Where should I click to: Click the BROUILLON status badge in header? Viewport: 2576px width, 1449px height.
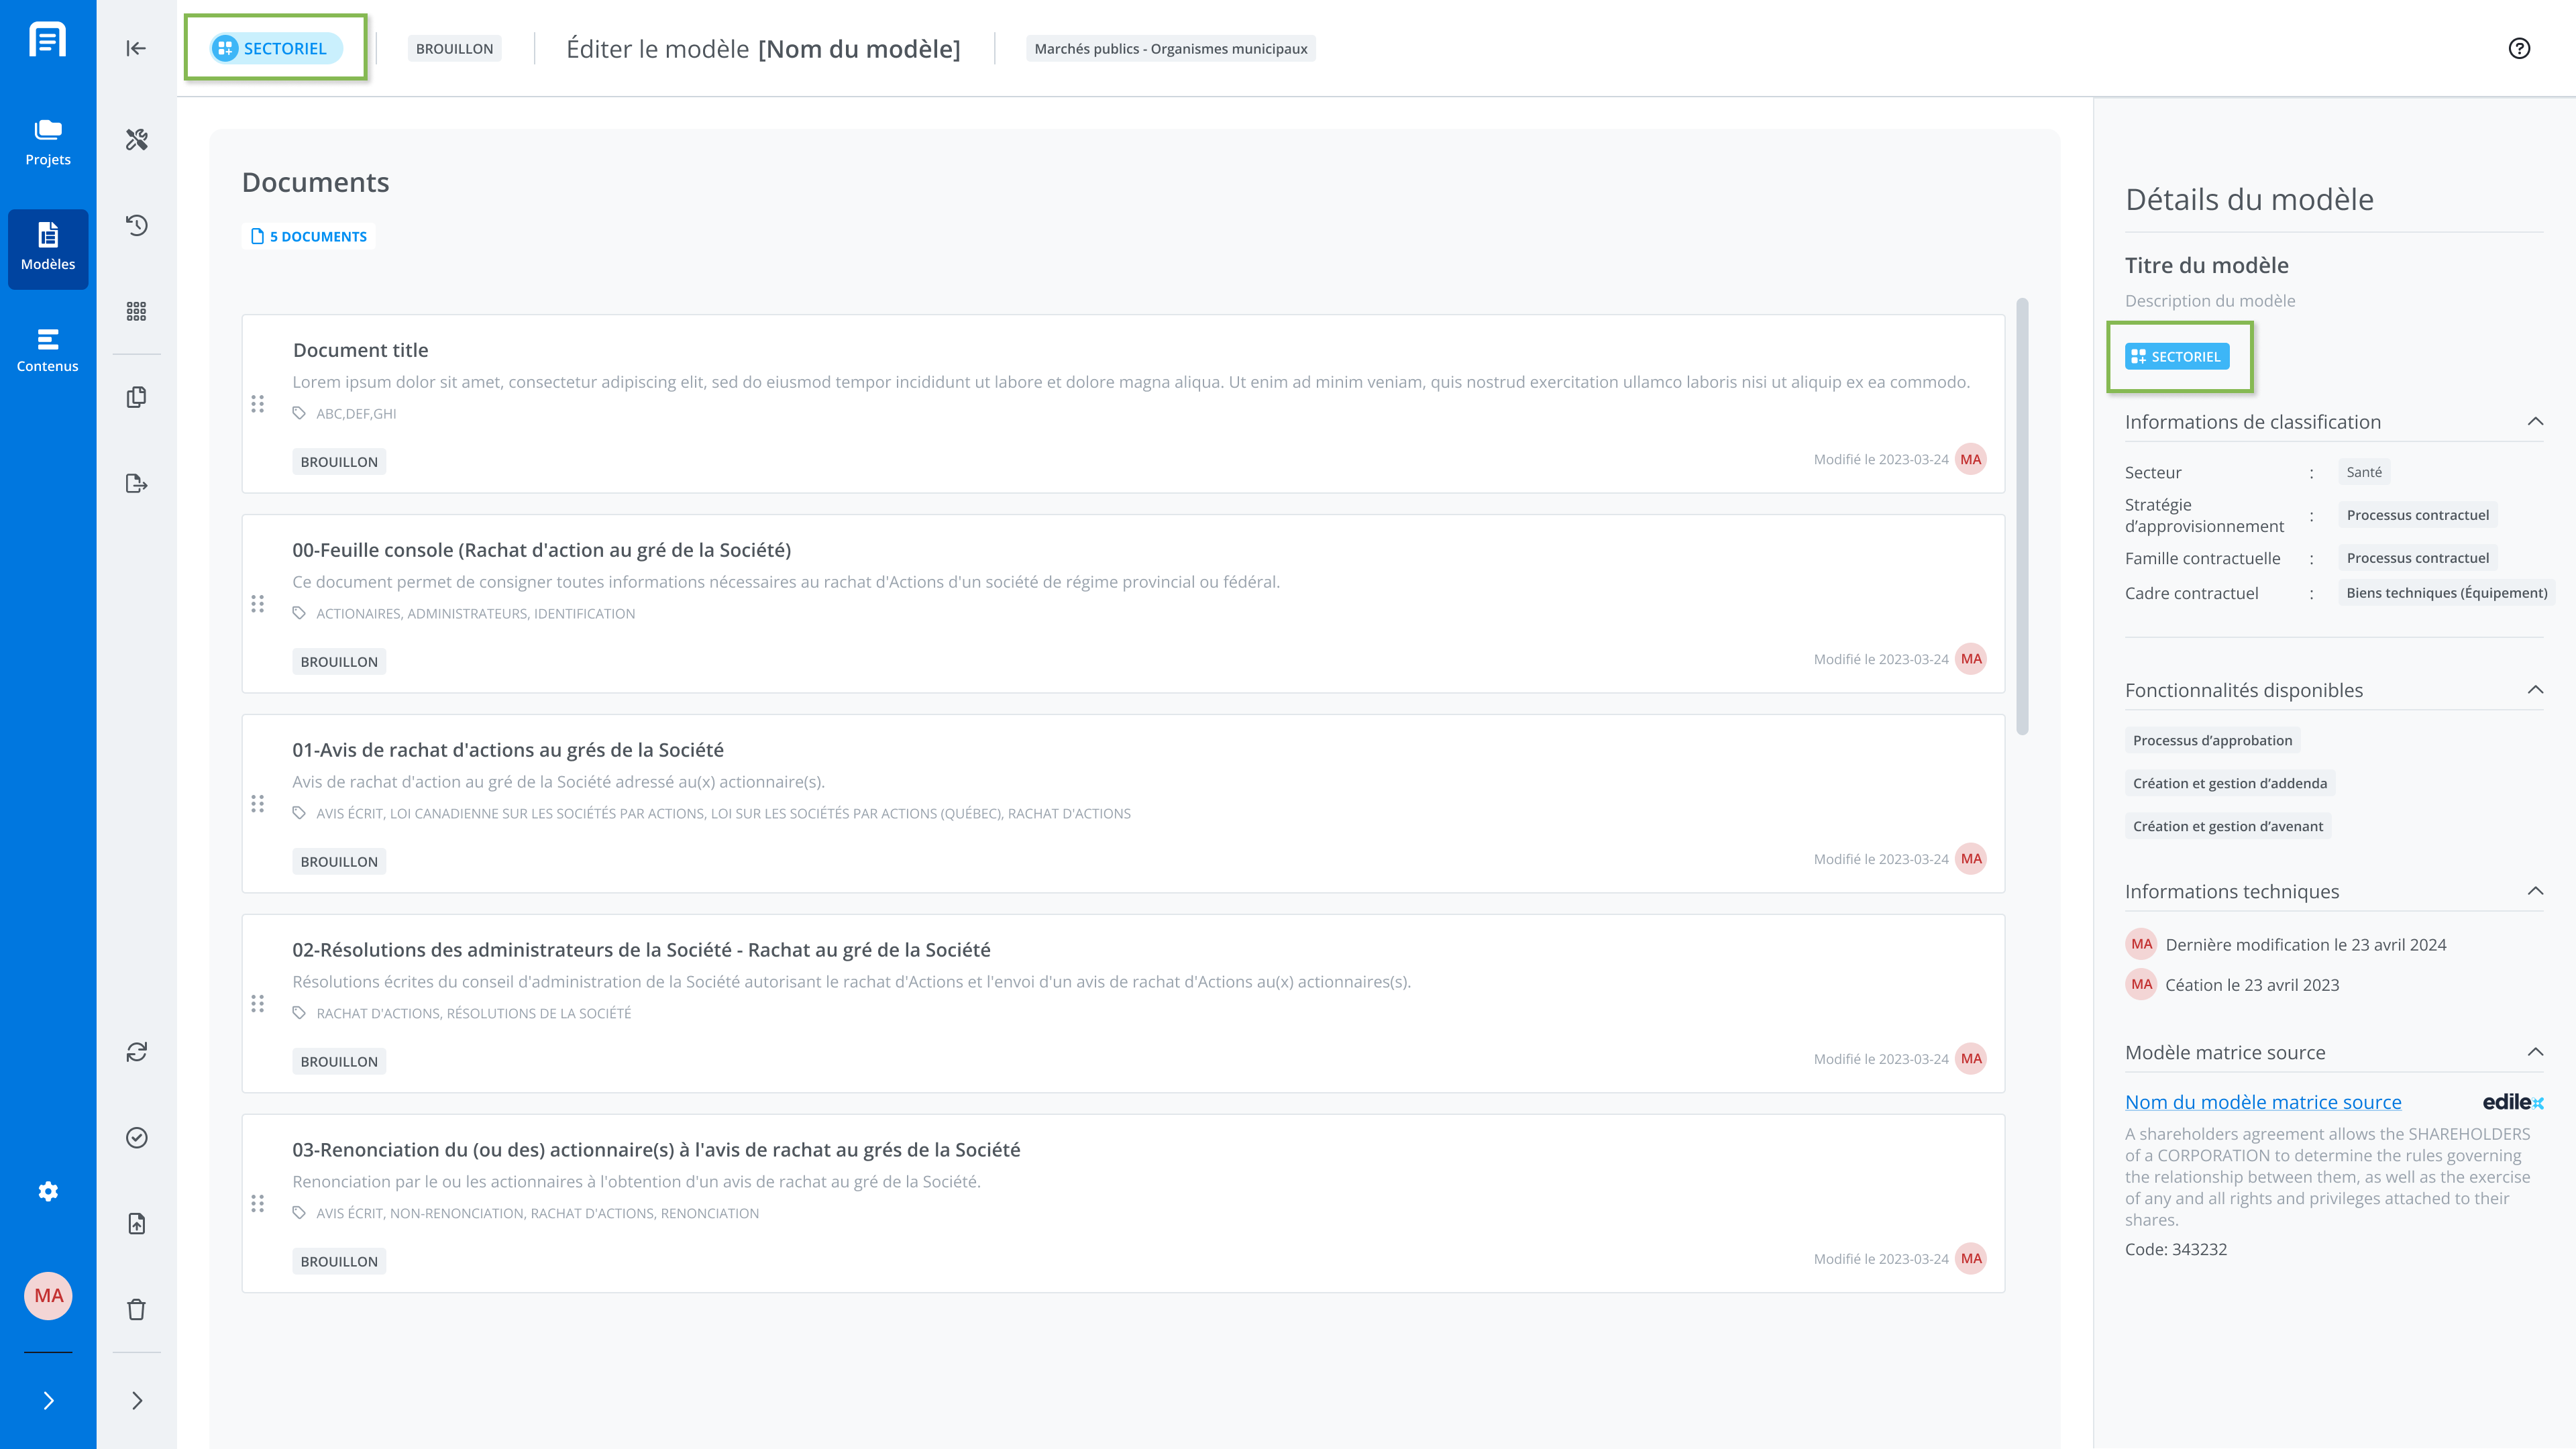click(x=454, y=49)
